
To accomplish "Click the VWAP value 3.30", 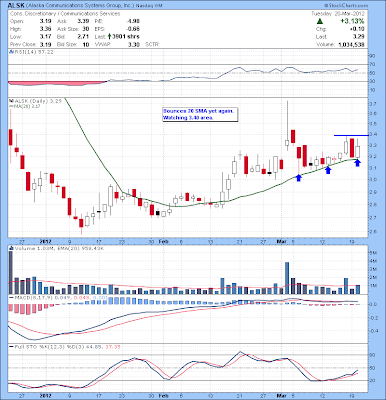I will pyautogui.click(x=134, y=44).
